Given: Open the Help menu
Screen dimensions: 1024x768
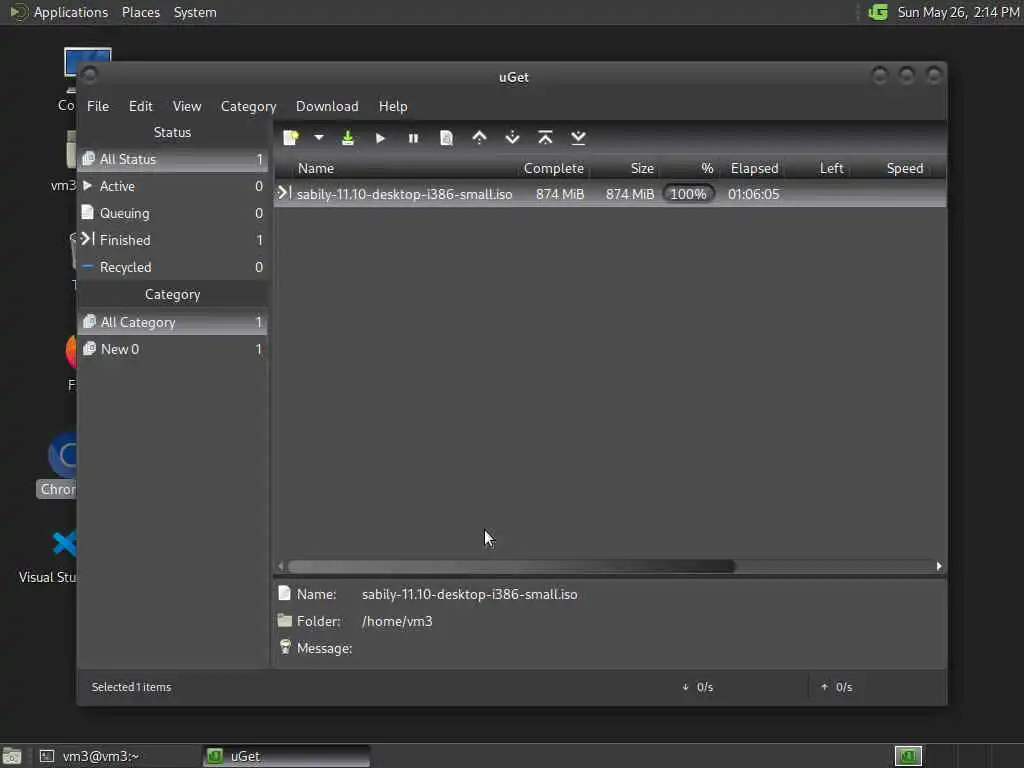Looking at the screenshot, I should [393, 106].
